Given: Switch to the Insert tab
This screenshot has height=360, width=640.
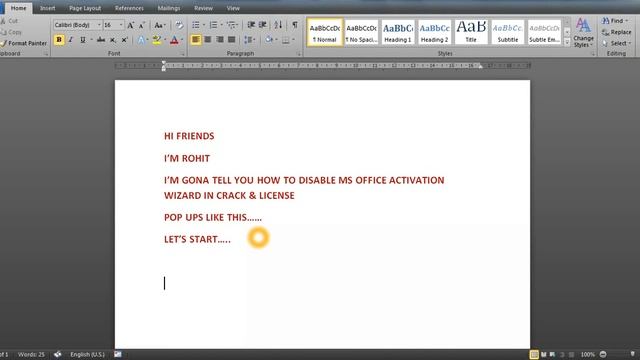Looking at the screenshot, I should pyautogui.click(x=47, y=8).
